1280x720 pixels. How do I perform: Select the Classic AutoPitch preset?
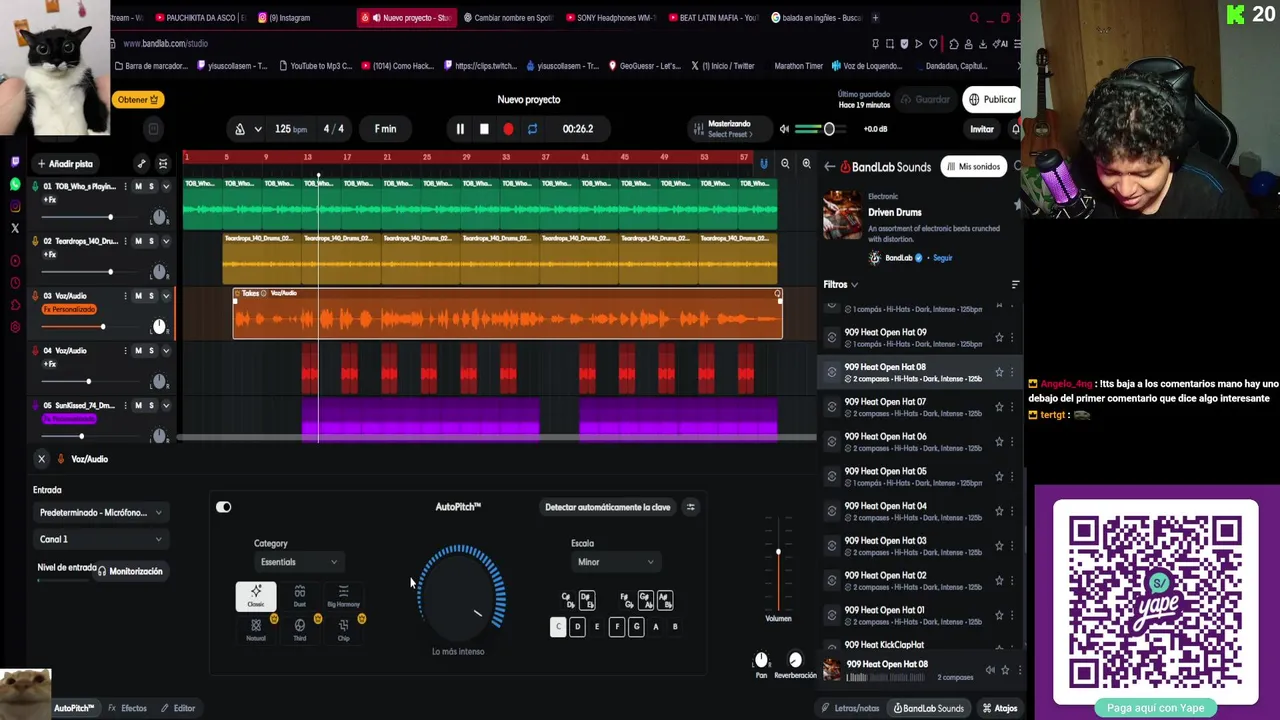point(256,596)
